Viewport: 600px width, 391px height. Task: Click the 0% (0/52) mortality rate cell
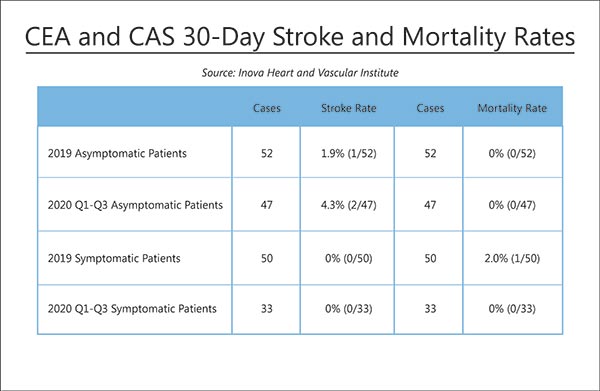pos(512,153)
